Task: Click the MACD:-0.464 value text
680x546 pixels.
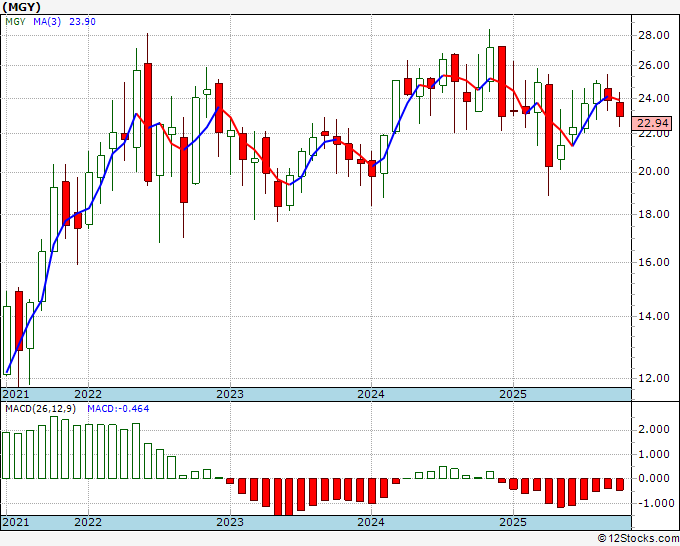Action: coord(118,409)
